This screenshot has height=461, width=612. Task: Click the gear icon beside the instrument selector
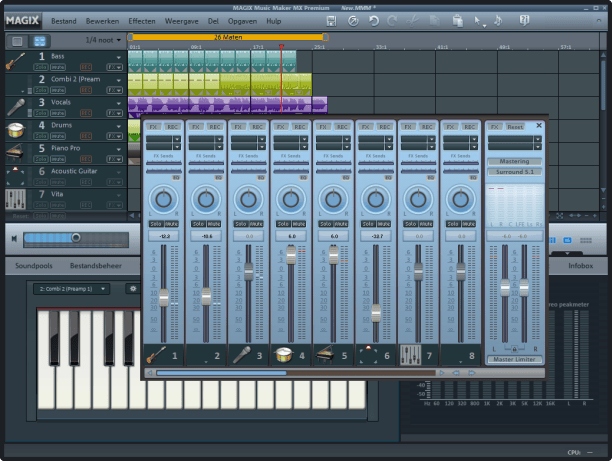point(132,289)
